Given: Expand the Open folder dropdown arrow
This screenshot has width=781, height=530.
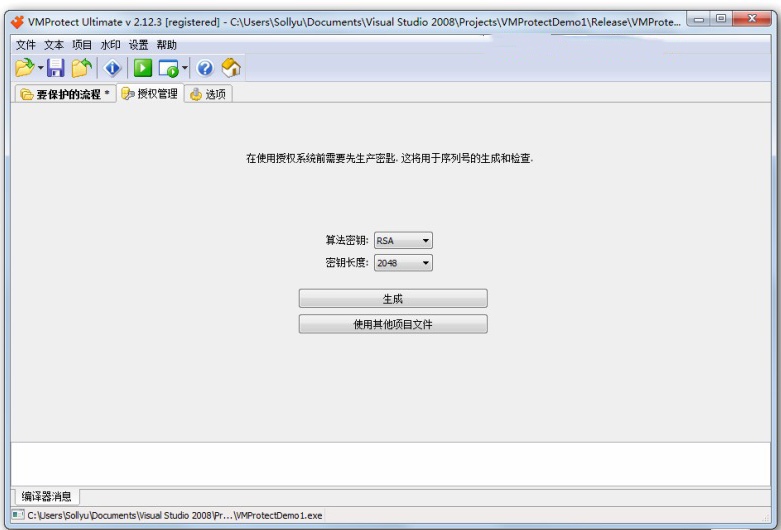Looking at the screenshot, I should click(40, 68).
